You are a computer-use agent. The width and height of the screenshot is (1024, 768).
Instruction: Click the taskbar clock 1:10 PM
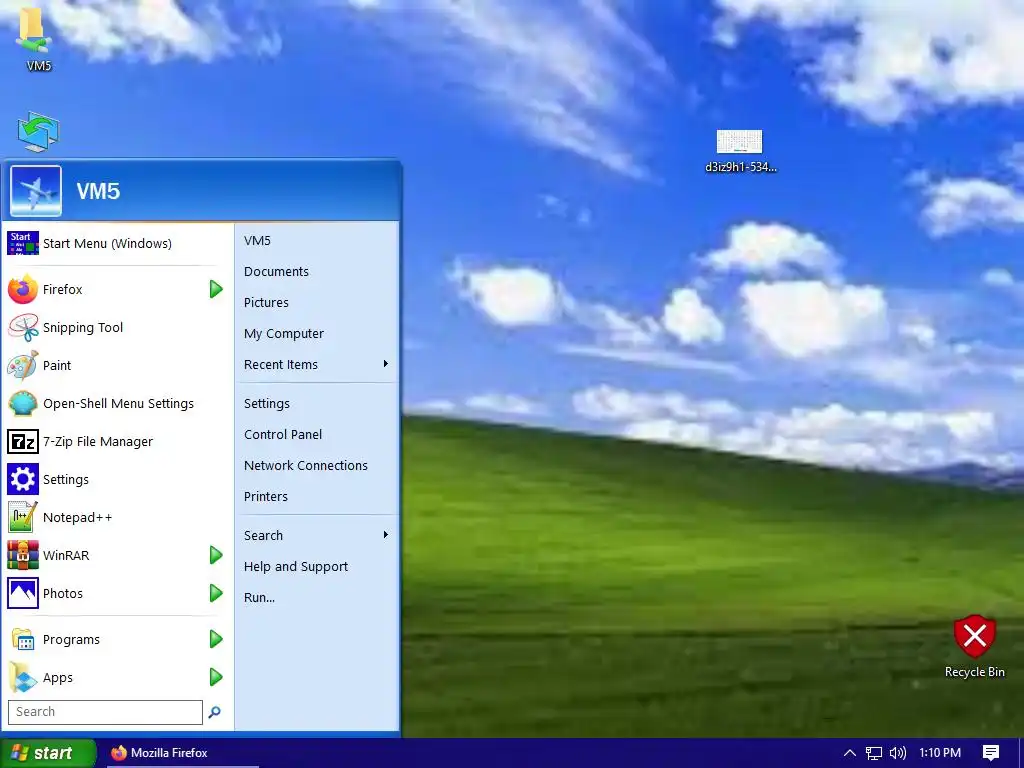(x=939, y=753)
